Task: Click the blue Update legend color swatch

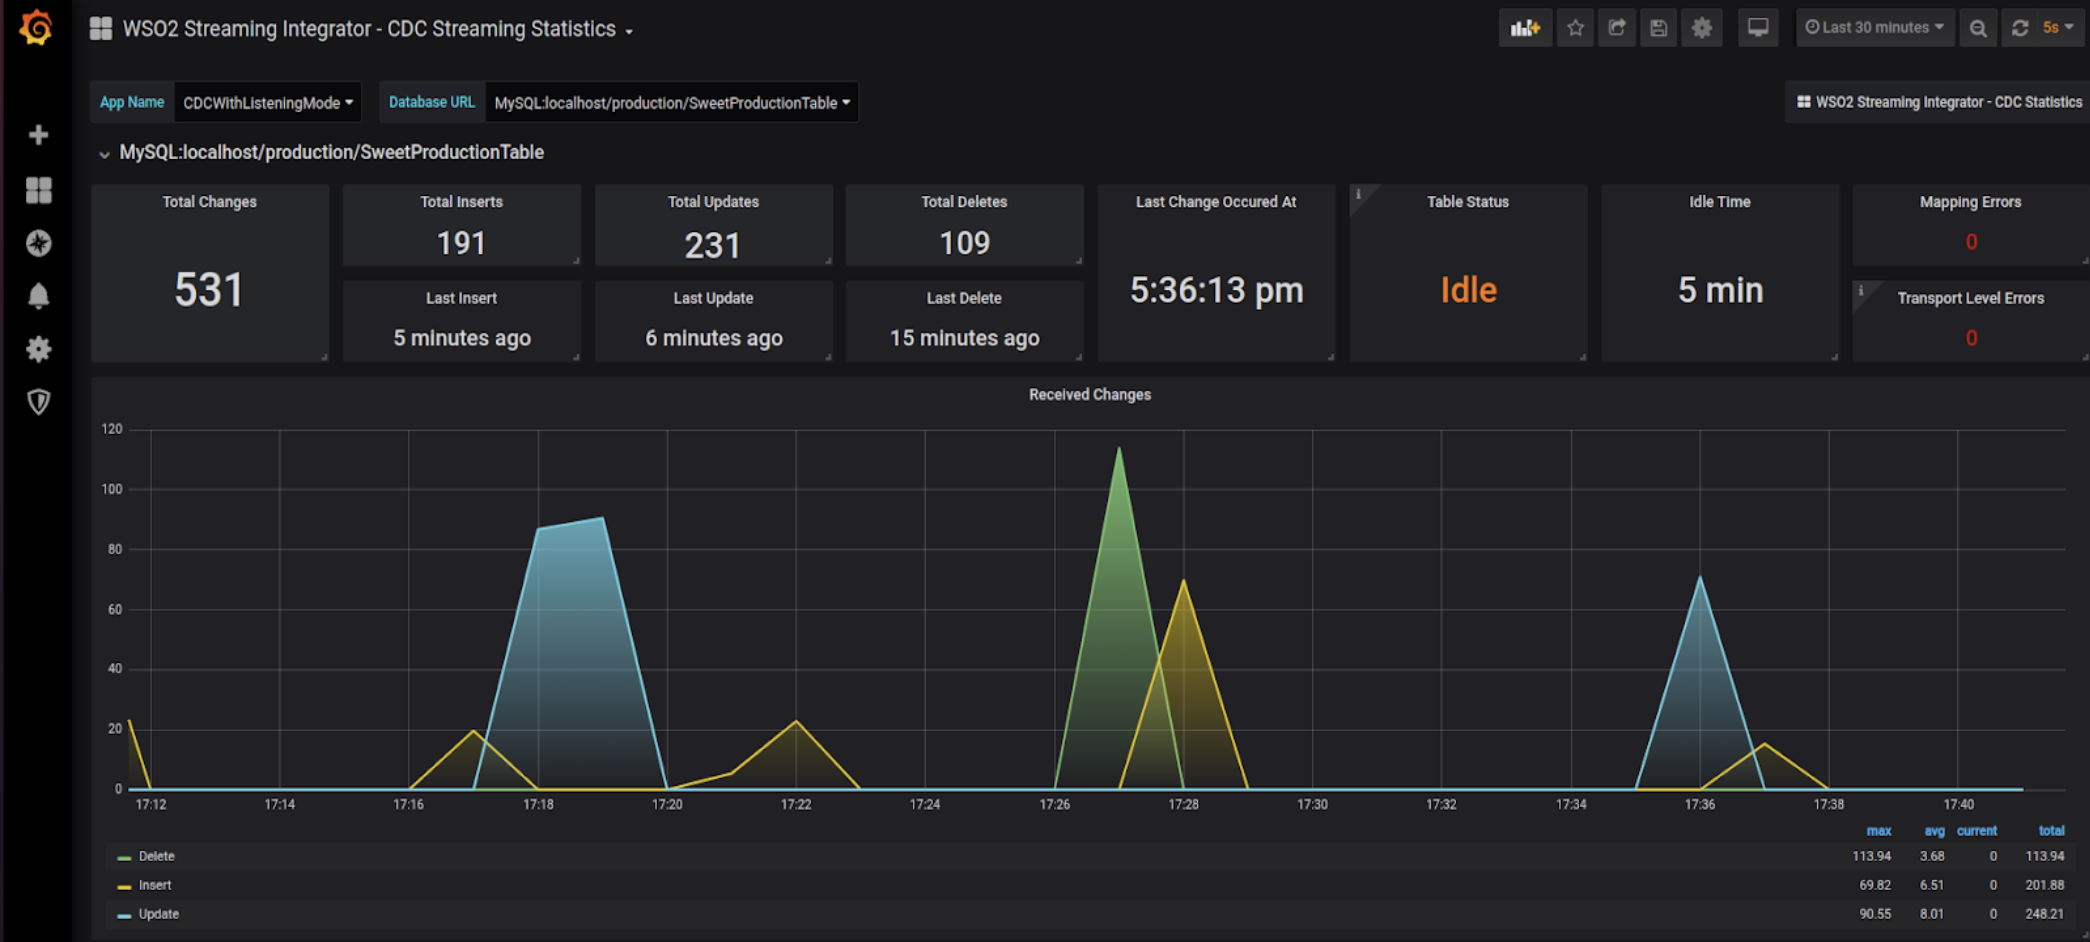Action: (x=124, y=916)
